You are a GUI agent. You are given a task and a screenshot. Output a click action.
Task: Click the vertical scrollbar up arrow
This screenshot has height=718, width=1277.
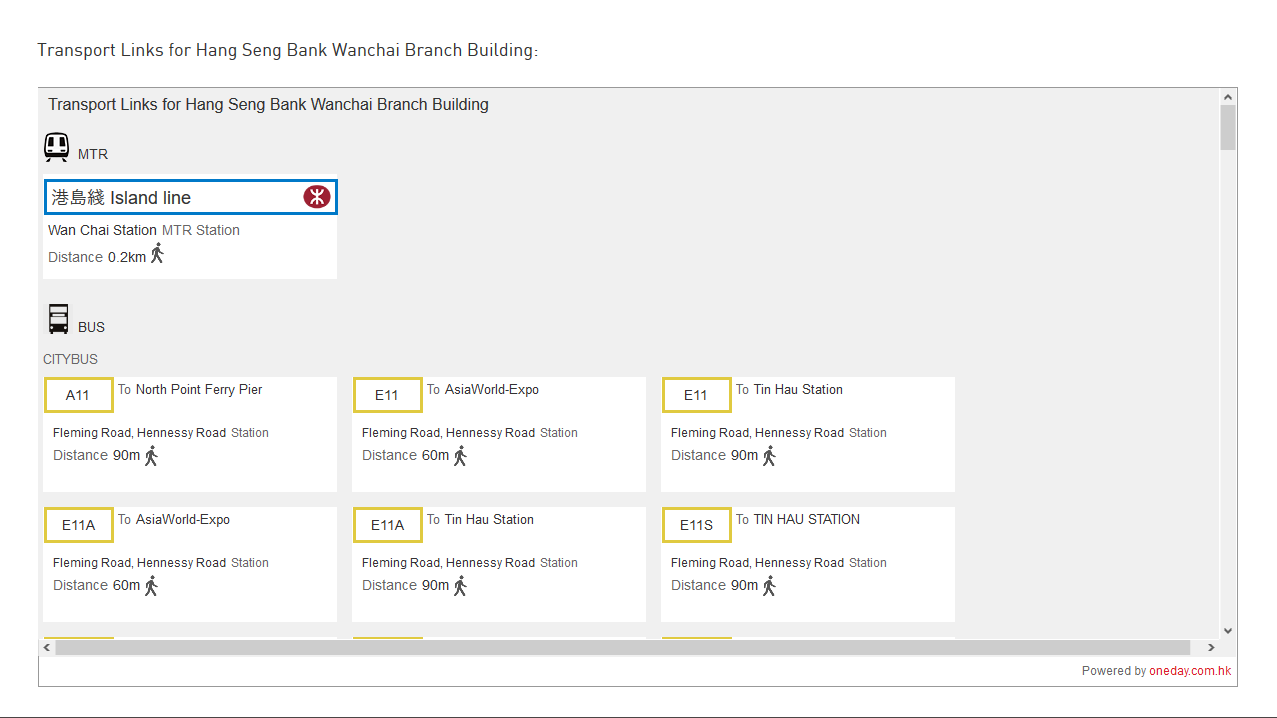[1228, 97]
